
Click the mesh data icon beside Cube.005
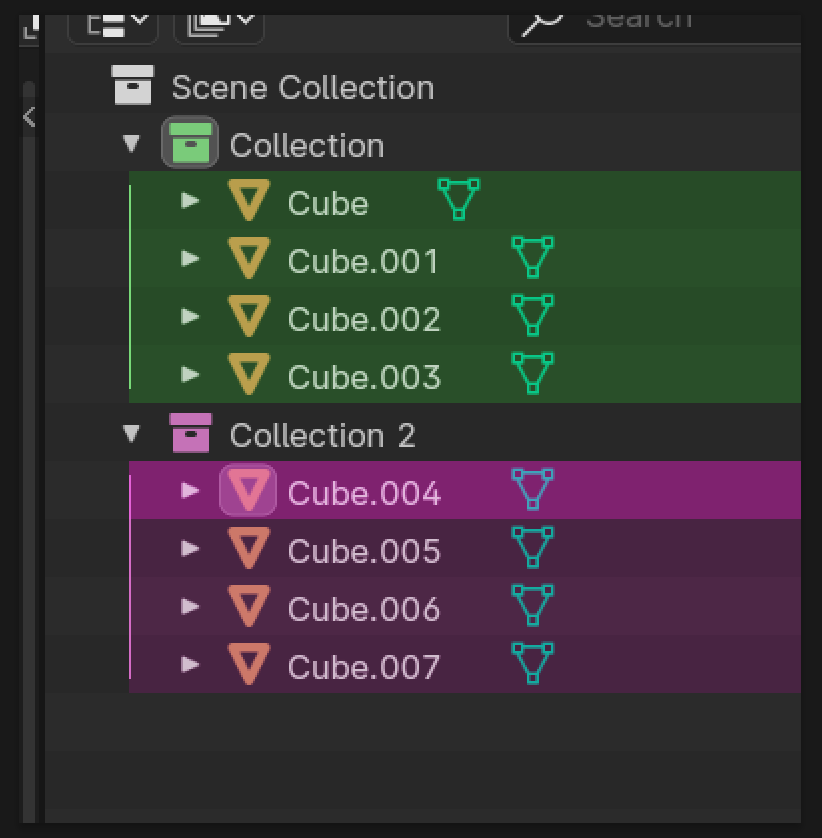click(532, 547)
